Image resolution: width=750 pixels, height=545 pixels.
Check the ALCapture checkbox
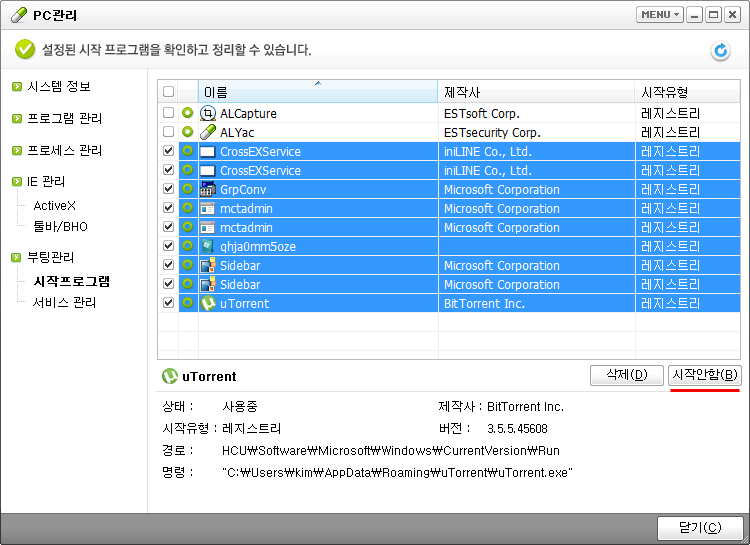coord(168,112)
